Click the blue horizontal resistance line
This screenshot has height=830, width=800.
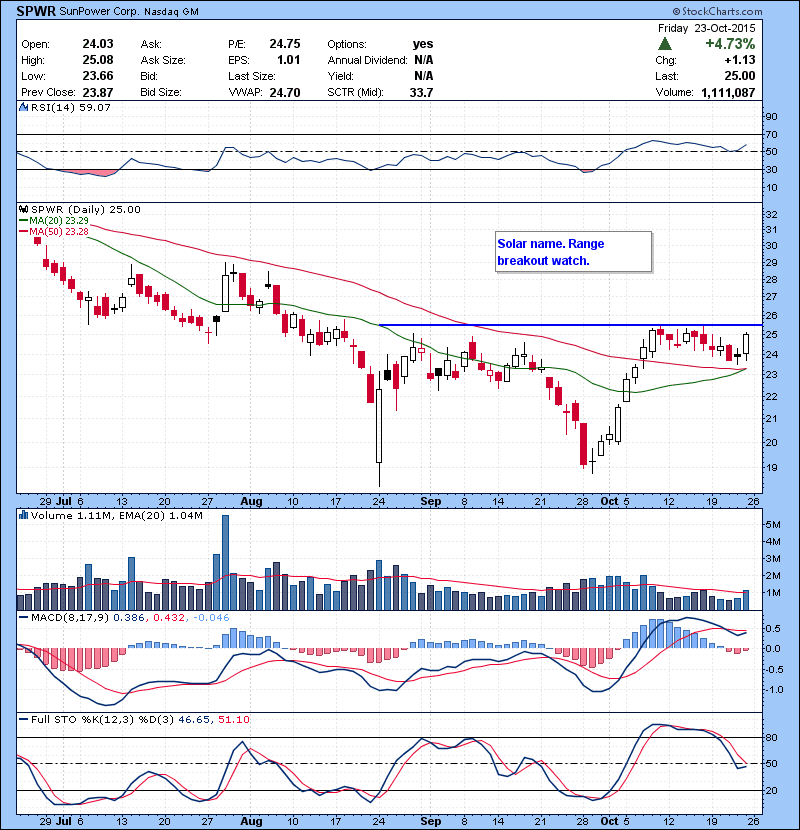point(571,324)
